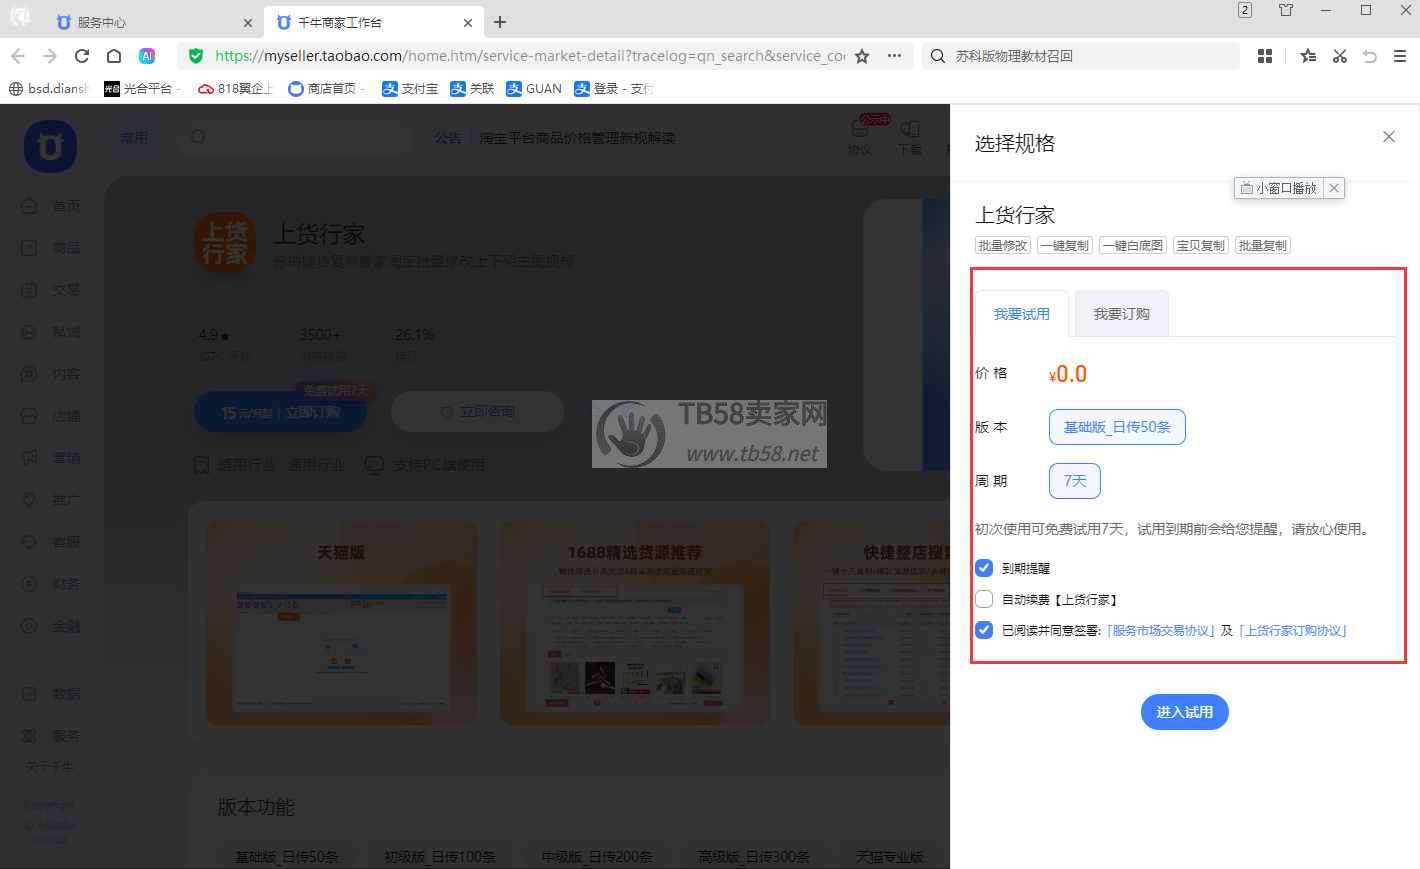Choose the 7天 period option

click(x=1075, y=481)
